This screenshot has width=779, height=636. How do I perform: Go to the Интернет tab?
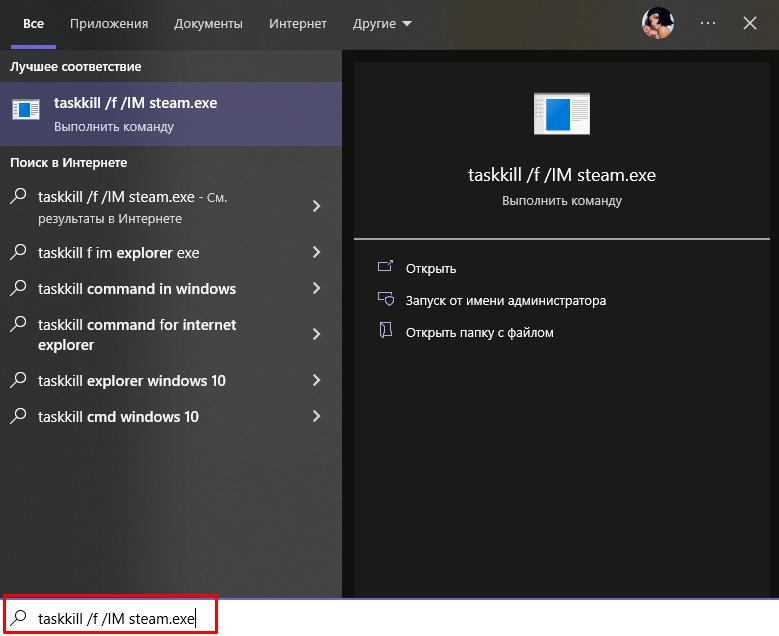298,23
